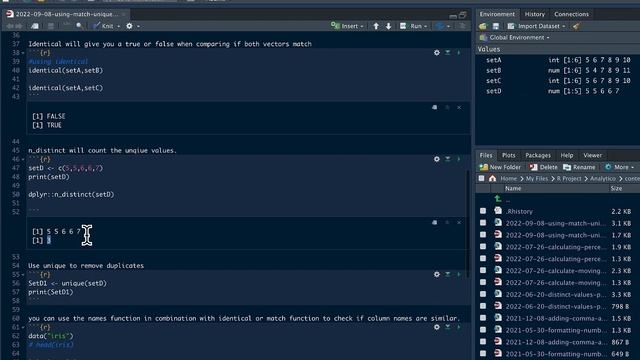The width and height of the screenshot is (640, 360).
Task: Click Rename in Files pane
Action: click(579, 167)
